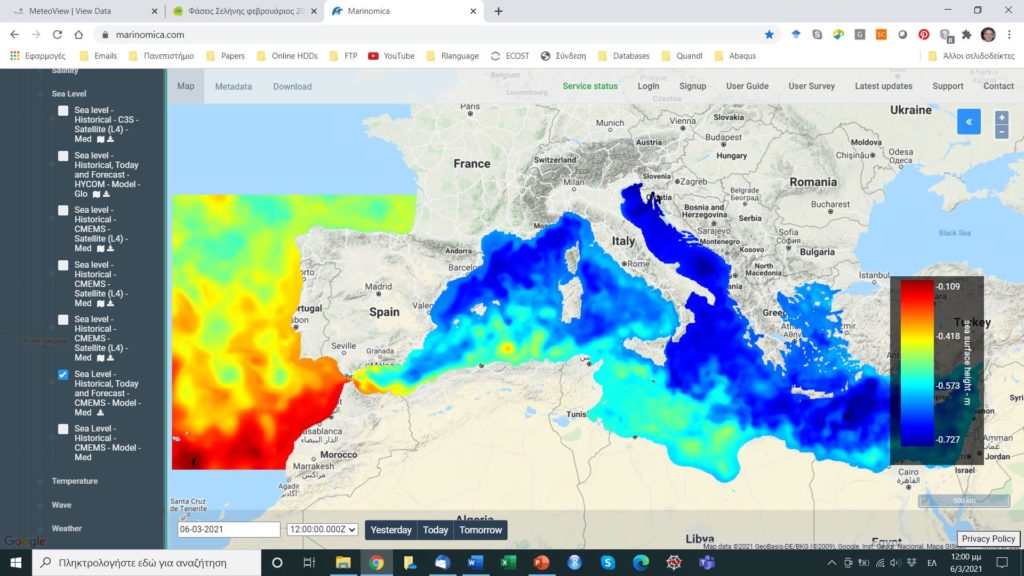The height and width of the screenshot is (576, 1024).
Task: Switch to the Φάσεις Σελήνης browser tab
Action: point(246,11)
